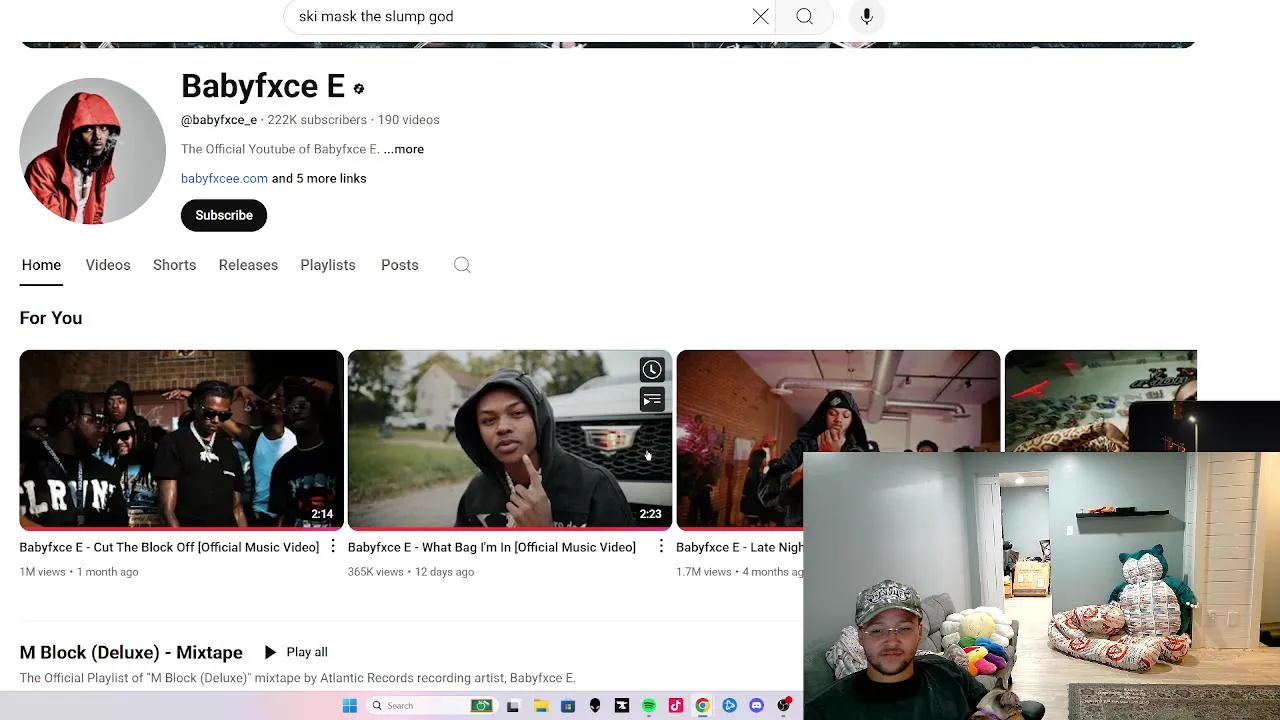1280x720 pixels.
Task: Click the '1M views • 1 month ago' text
Action: point(79,572)
